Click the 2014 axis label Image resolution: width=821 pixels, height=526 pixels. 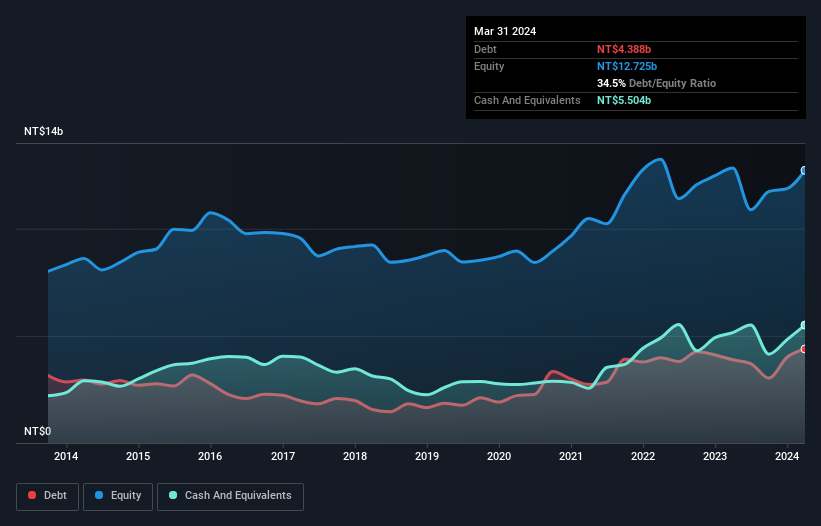pyautogui.click(x=66, y=456)
